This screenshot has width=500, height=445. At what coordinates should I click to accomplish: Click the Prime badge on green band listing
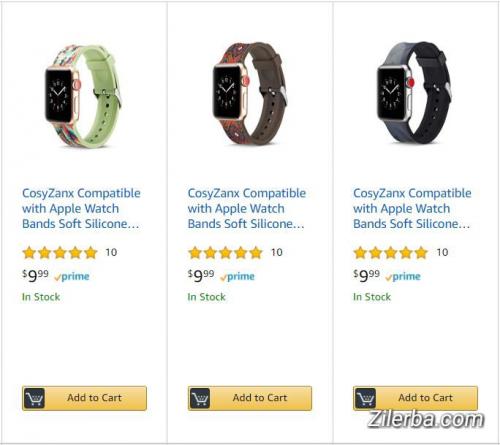click(x=72, y=276)
